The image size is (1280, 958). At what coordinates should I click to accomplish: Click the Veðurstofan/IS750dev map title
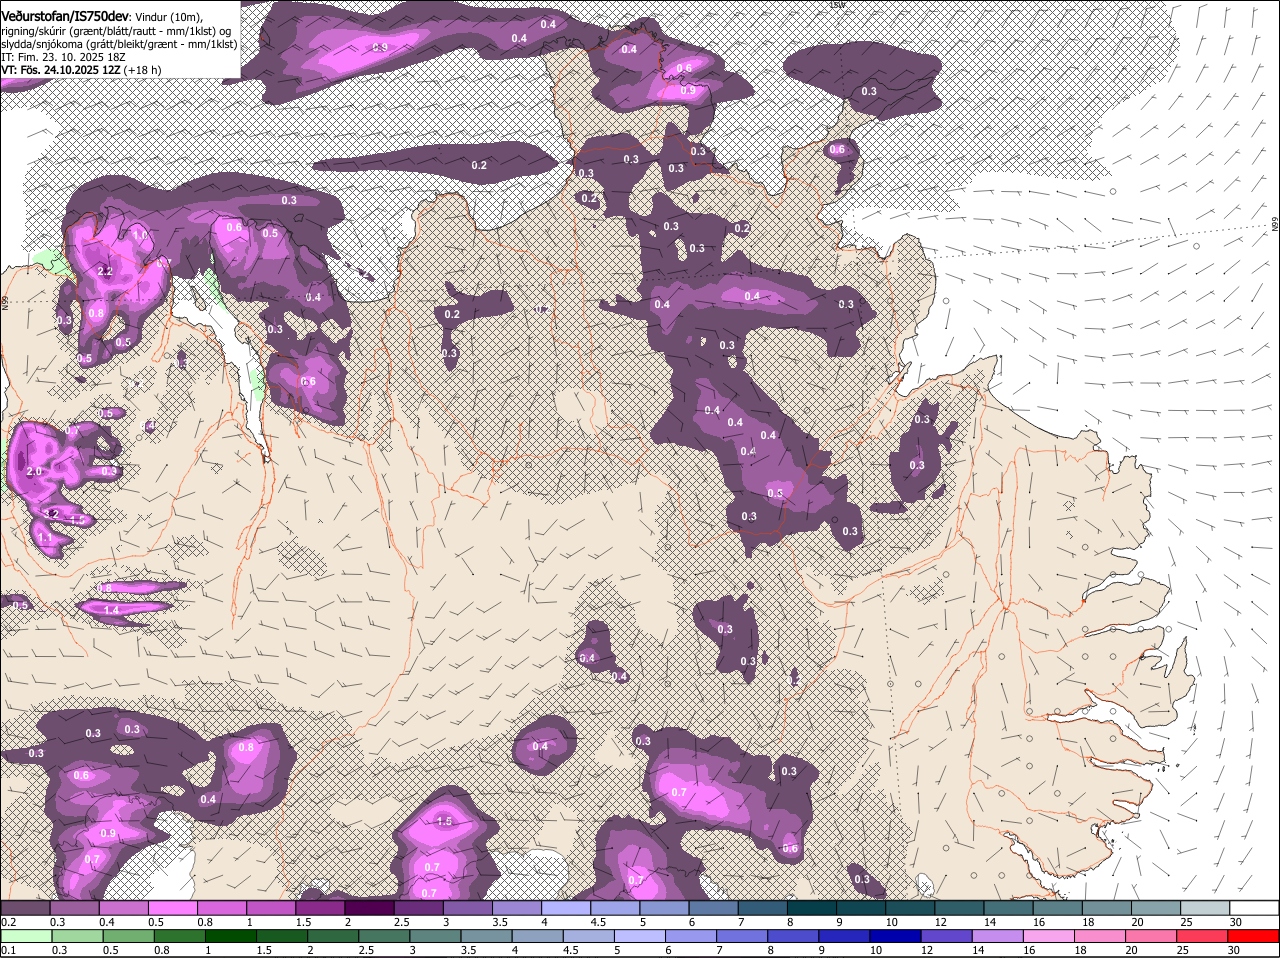pyautogui.click(x=65, y=16)
